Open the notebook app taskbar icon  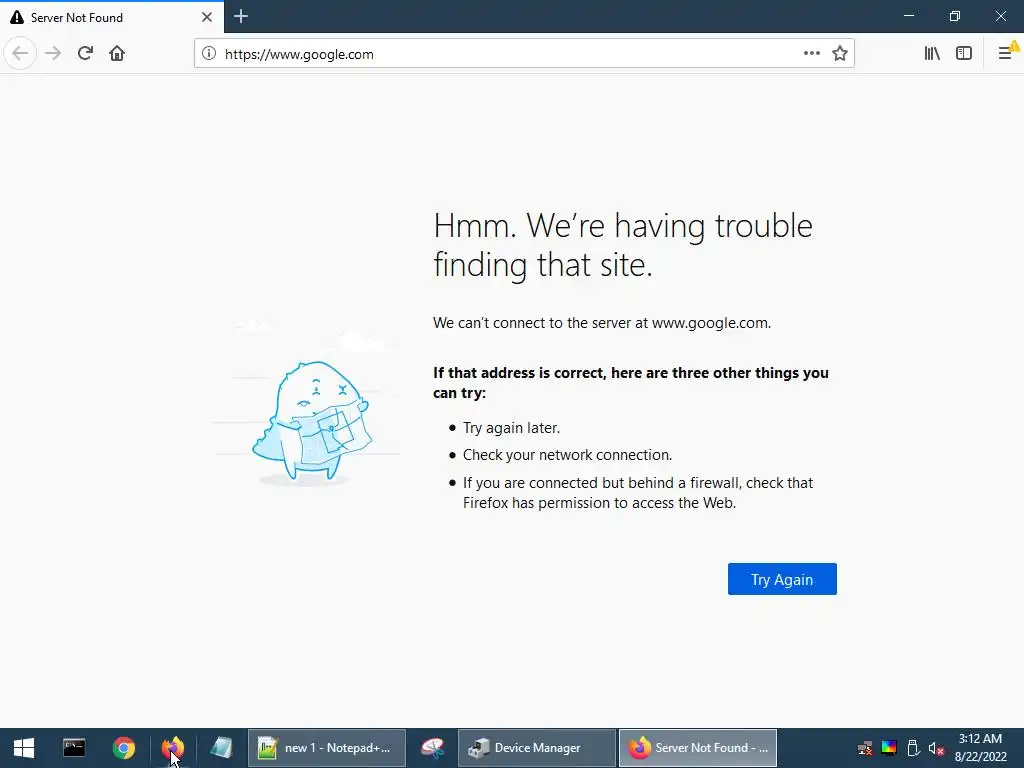click(221, 748)
